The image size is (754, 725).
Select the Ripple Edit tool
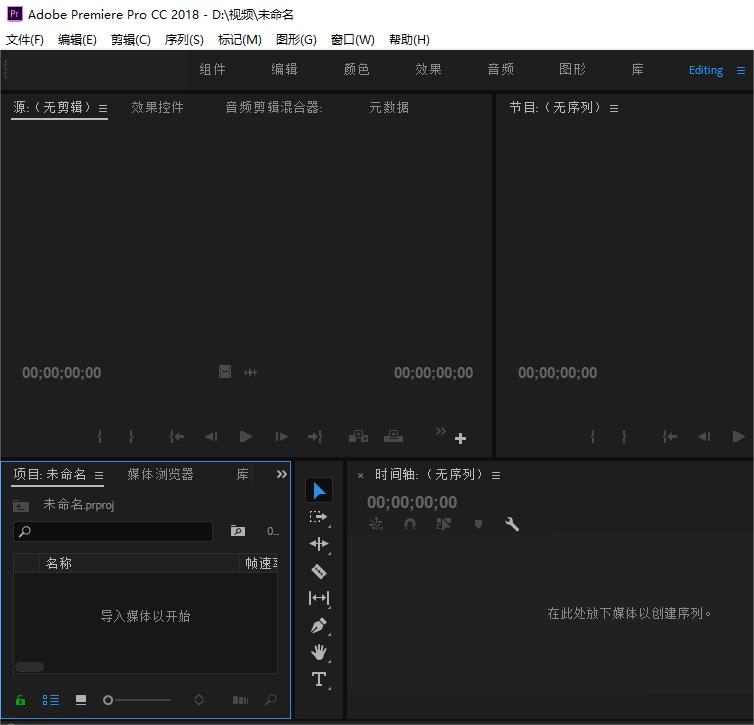click(x=319, y=544)
